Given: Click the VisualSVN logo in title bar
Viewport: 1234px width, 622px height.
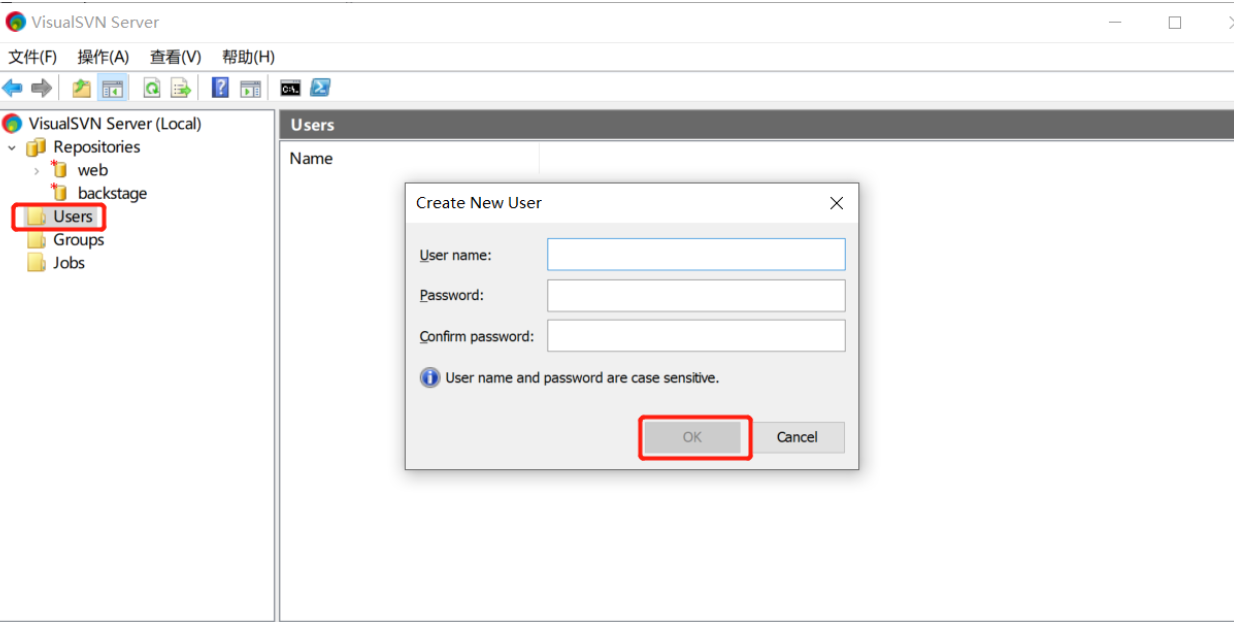Looking at the screenshot, I should pos(15,22).
